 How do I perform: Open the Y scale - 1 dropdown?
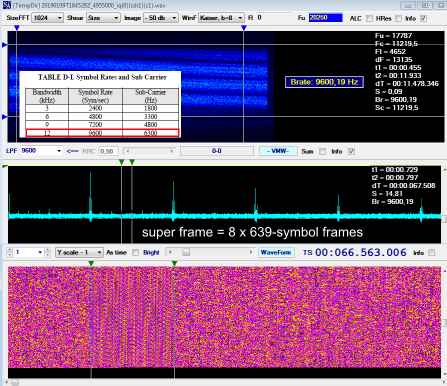click(79, 252)
